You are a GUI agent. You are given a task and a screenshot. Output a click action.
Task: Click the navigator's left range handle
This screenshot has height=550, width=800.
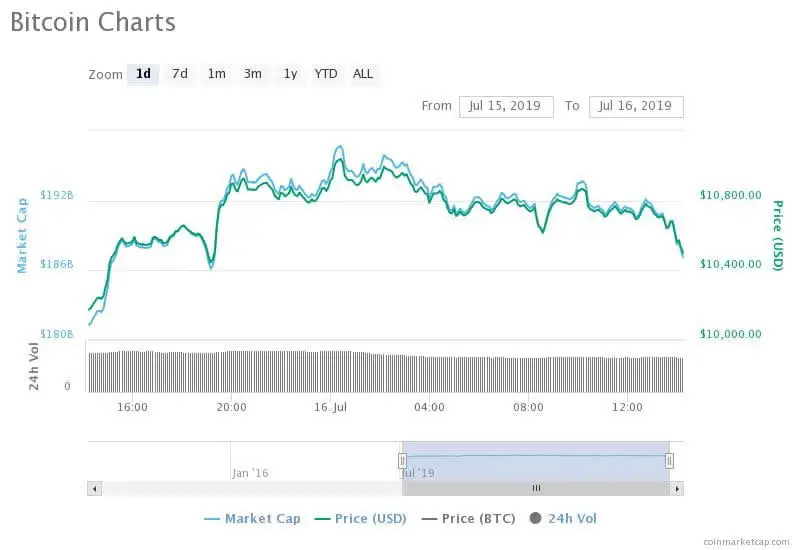[x=402, y=461]
